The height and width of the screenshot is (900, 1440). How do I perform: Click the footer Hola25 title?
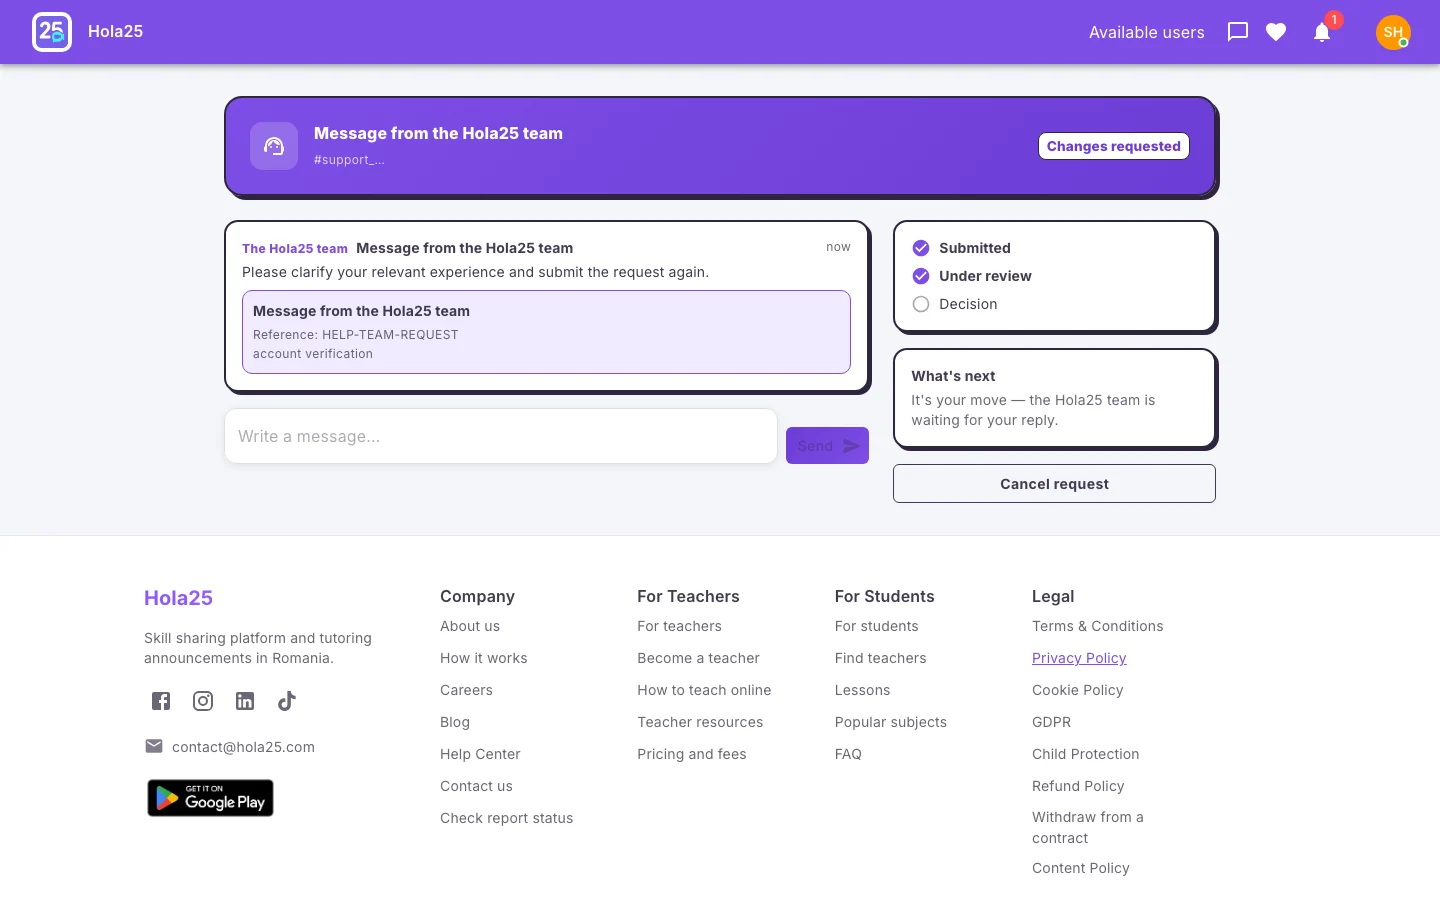[178, 598]
